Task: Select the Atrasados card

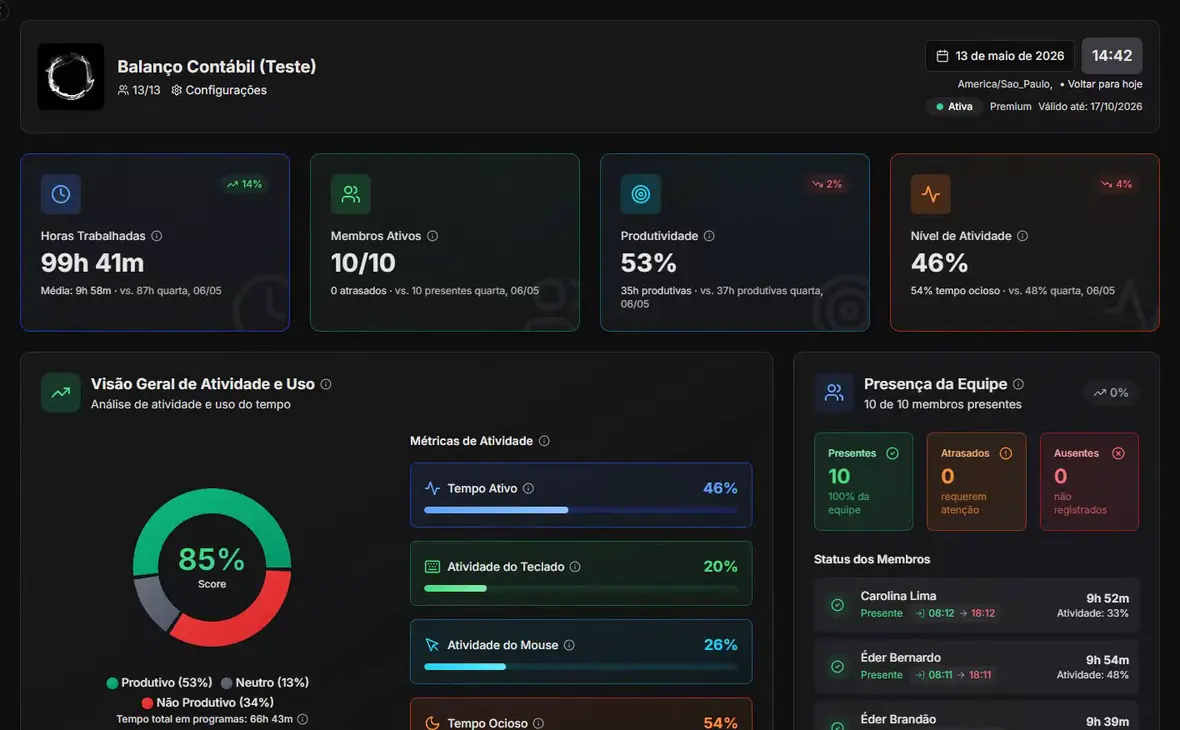Action: click(x=976, y=482)
